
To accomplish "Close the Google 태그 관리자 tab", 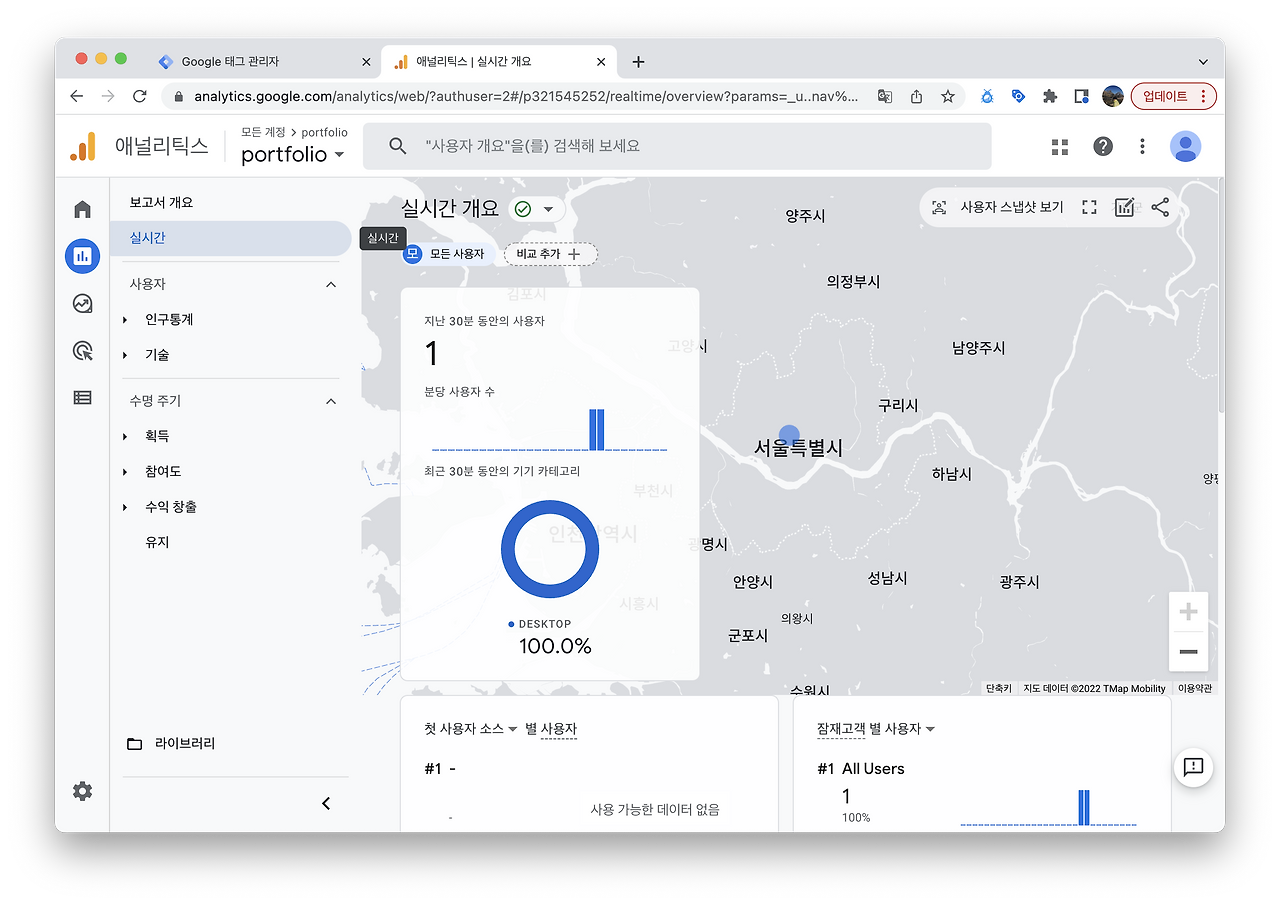I will coord(366,61).
